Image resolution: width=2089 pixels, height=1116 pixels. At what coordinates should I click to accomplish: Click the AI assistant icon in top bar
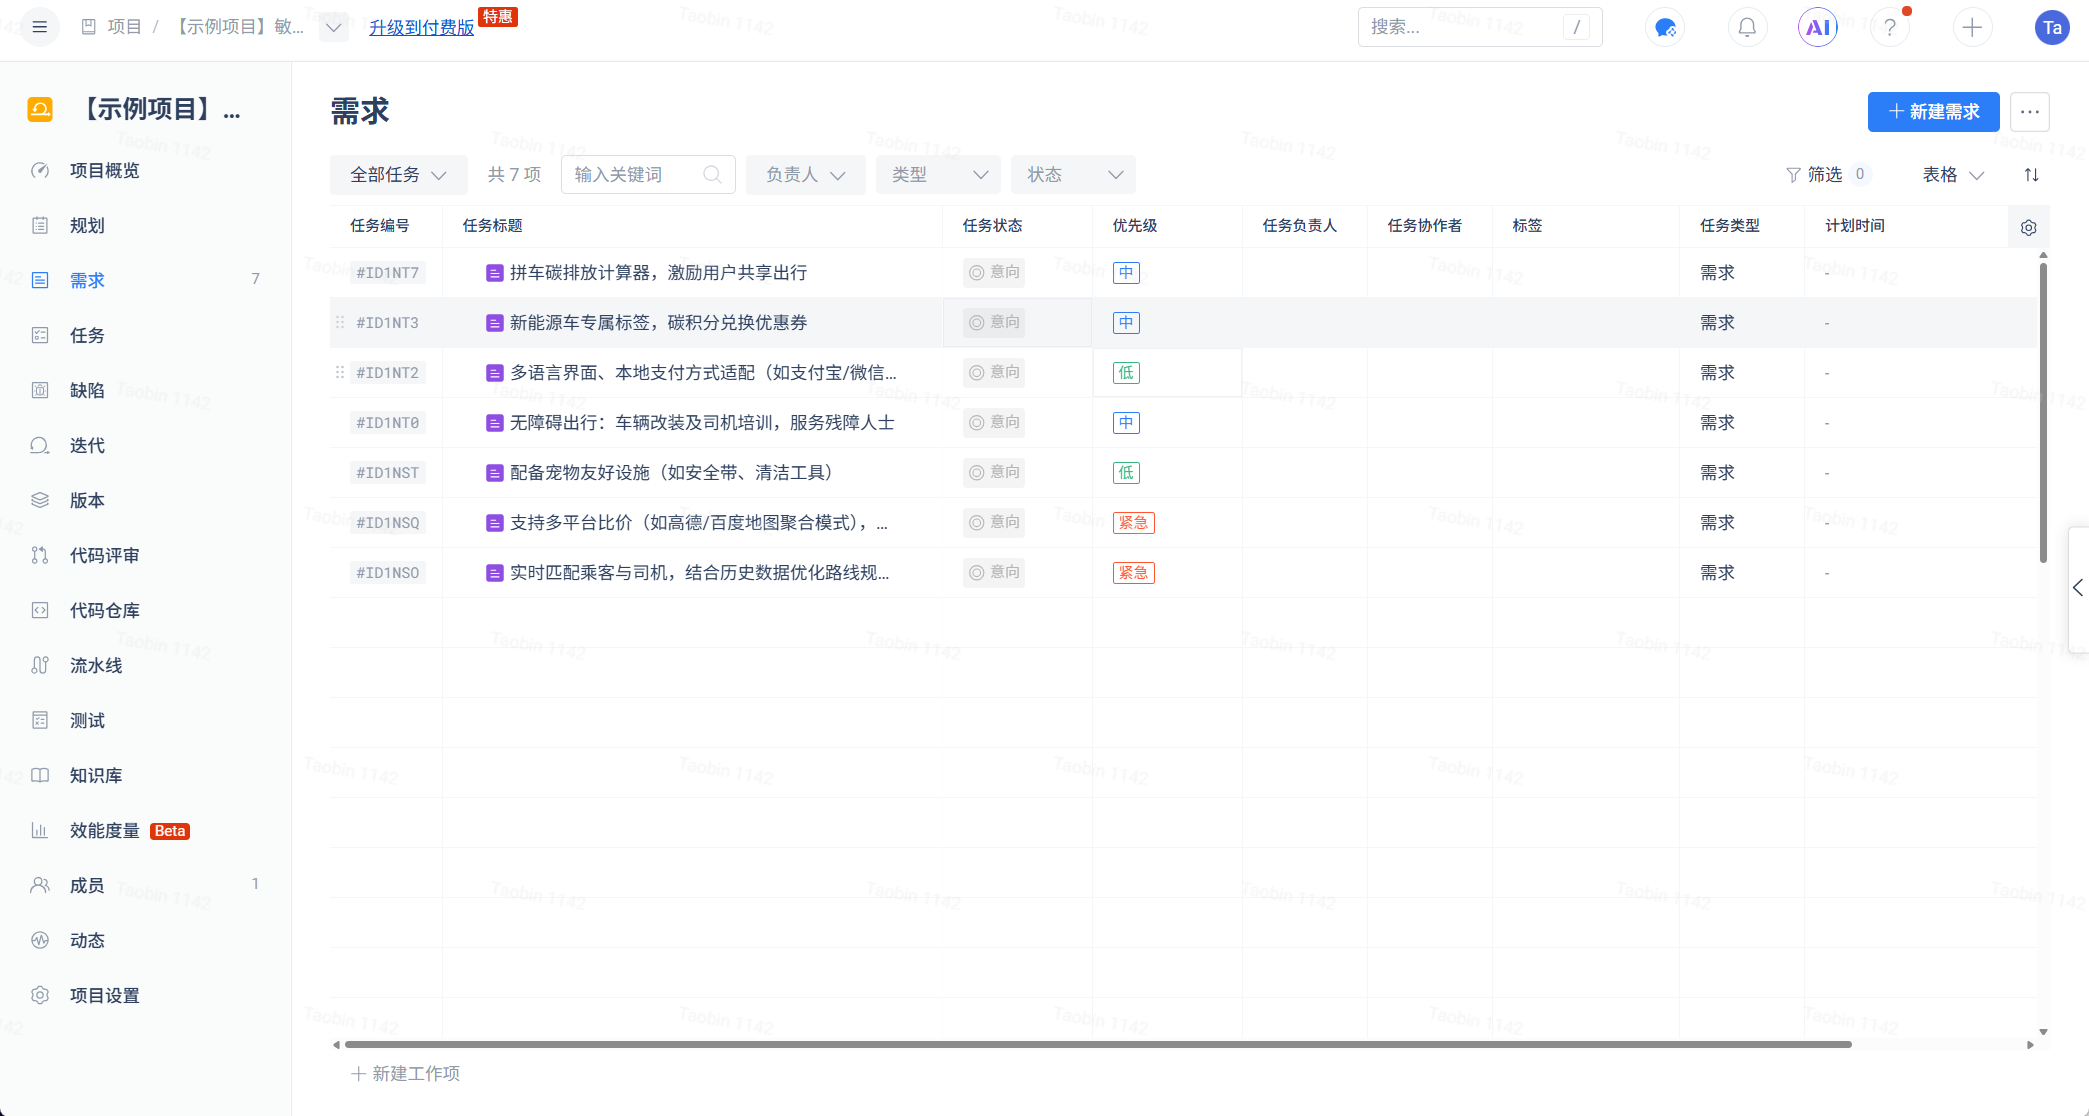tap(1818, 27)
